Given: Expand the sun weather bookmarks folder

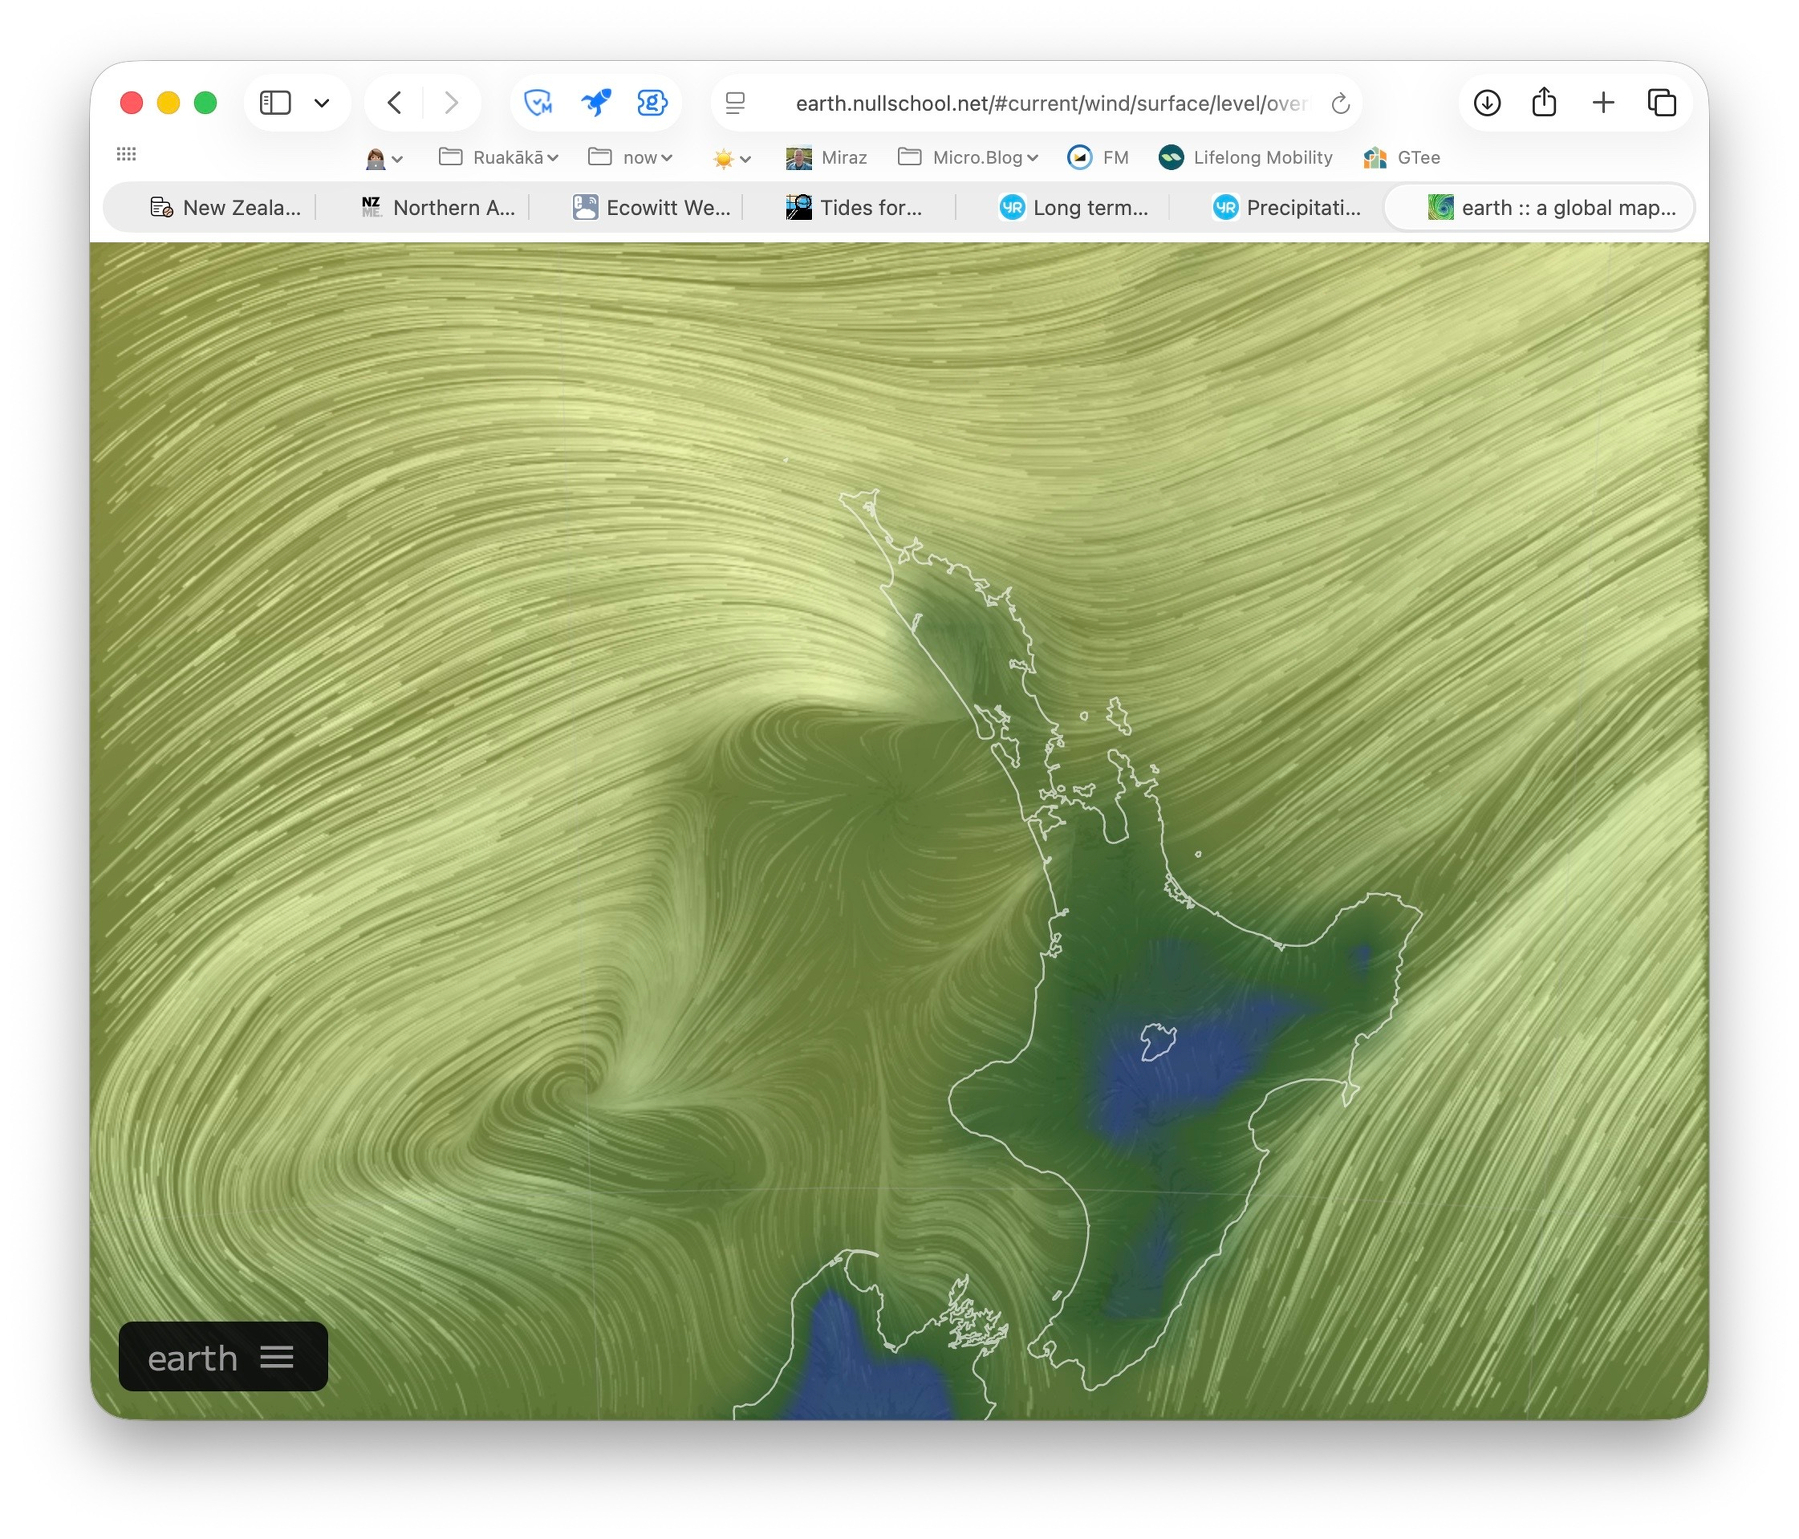Looking at the screenshot, I should [731, 158].
